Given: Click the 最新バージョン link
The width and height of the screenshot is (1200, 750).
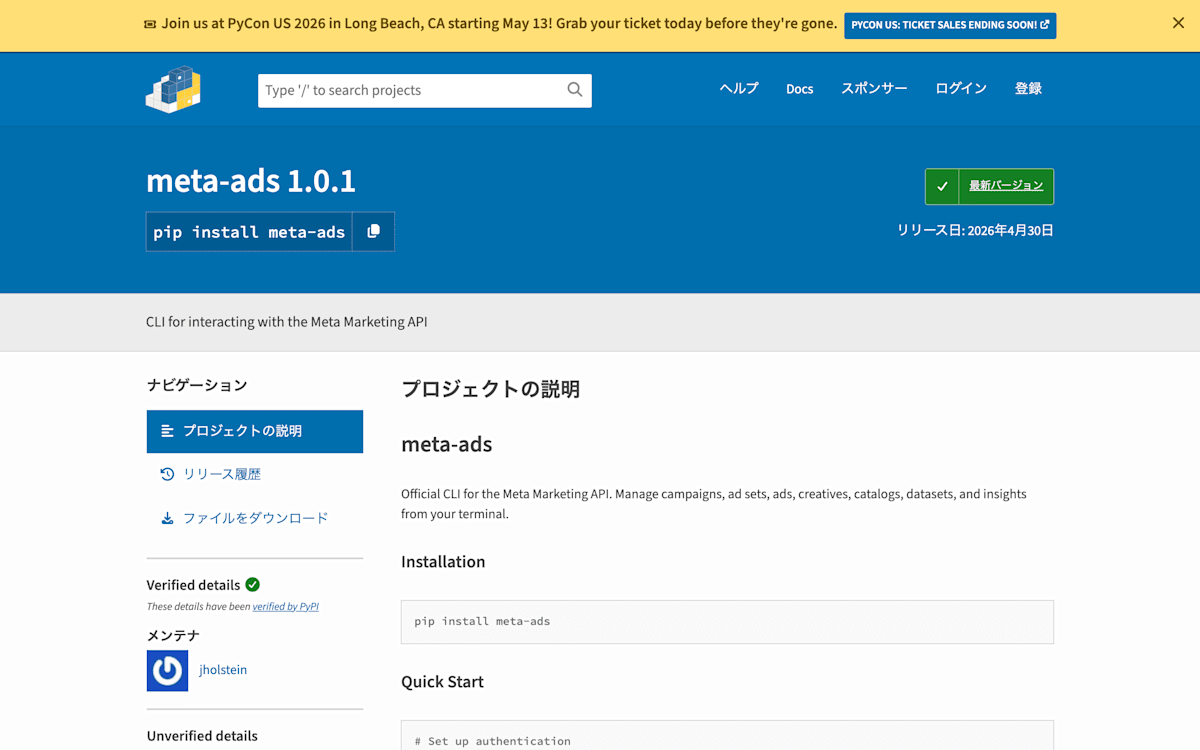Looking at the screenshot, I should [1006, 186].
